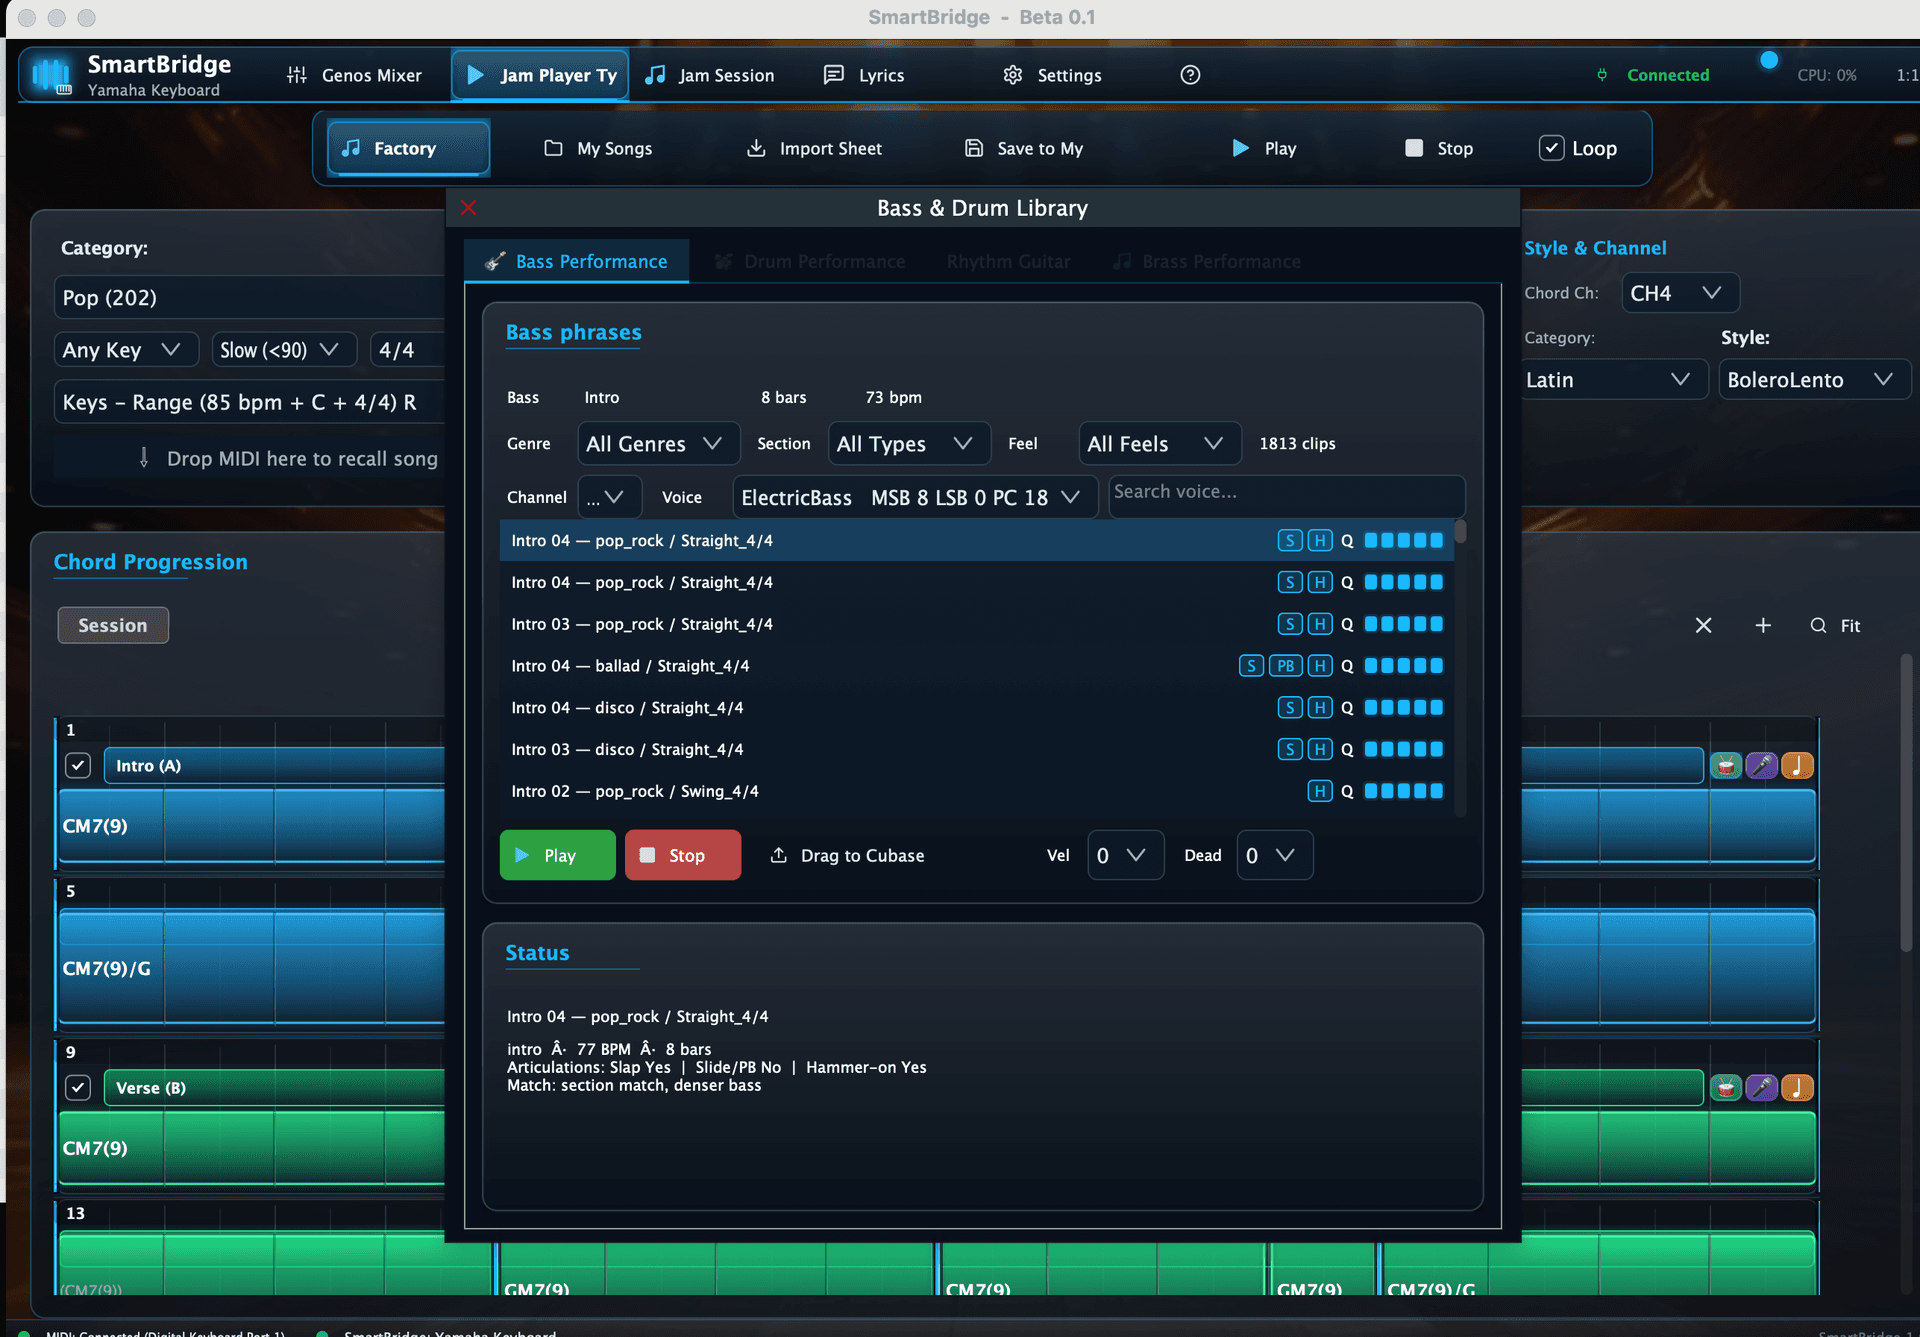Open the Genre All Genres dropdown
Screen dimensions: 1920x1337
[658, 444]
